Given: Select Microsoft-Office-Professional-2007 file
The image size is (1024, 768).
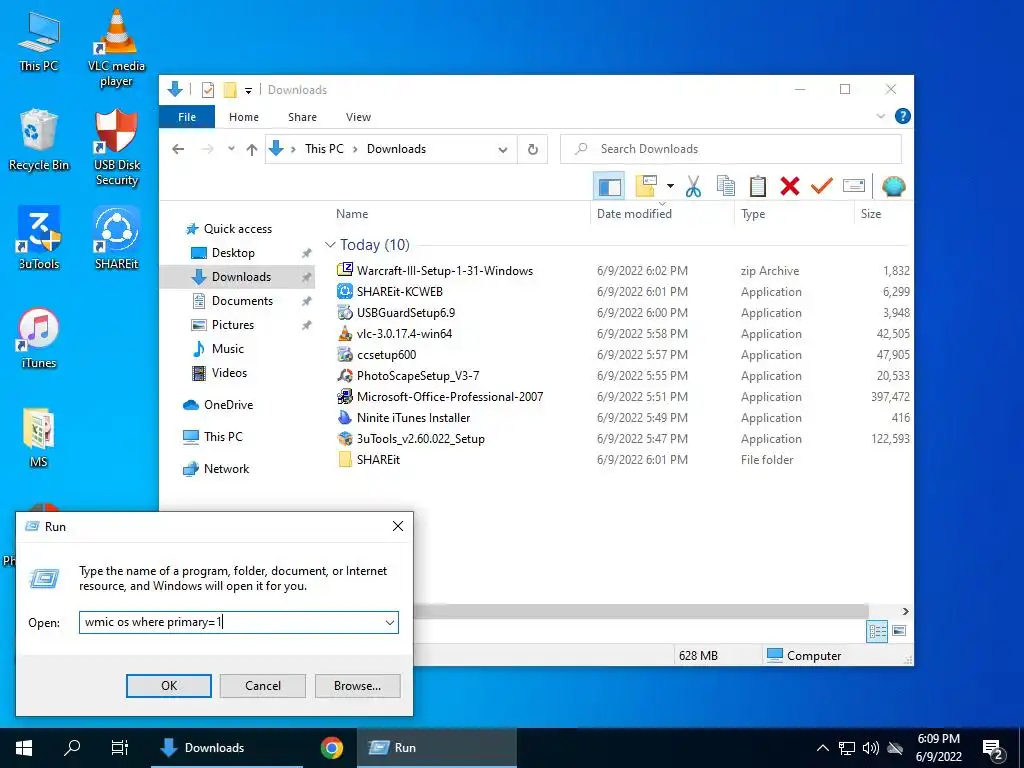Looking at the screenshot, I should coord(449,397).
